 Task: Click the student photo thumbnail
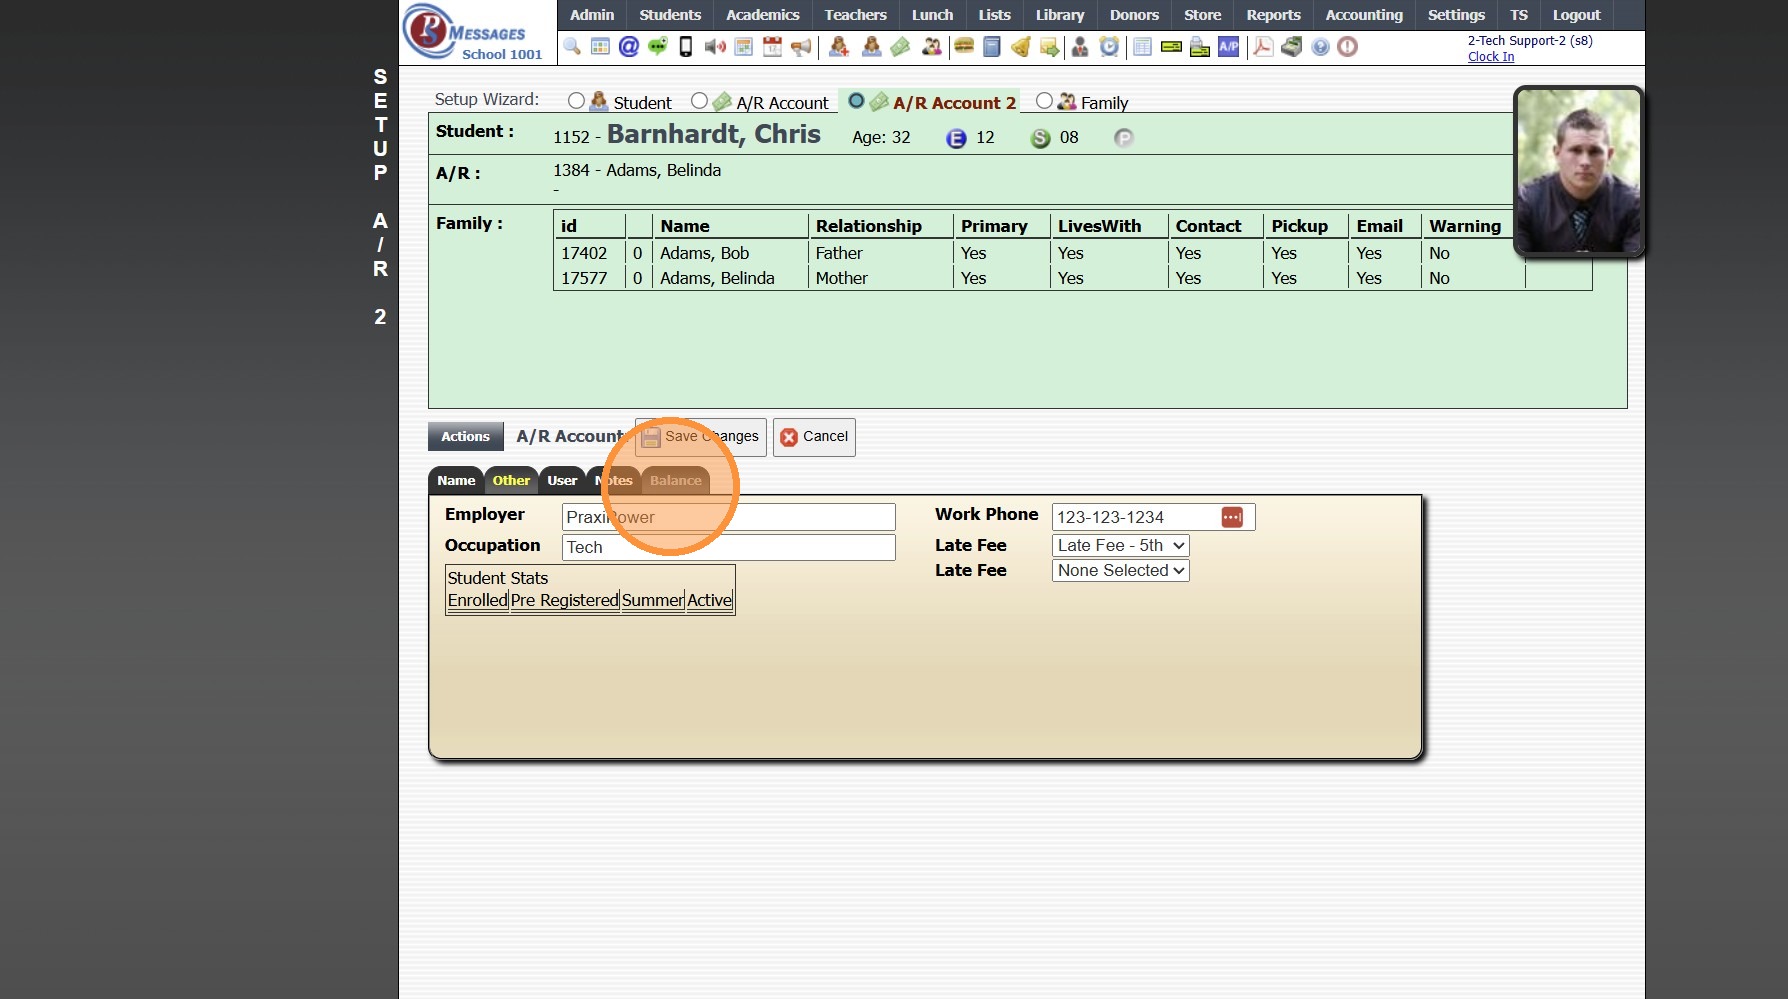click(1579, 172)
